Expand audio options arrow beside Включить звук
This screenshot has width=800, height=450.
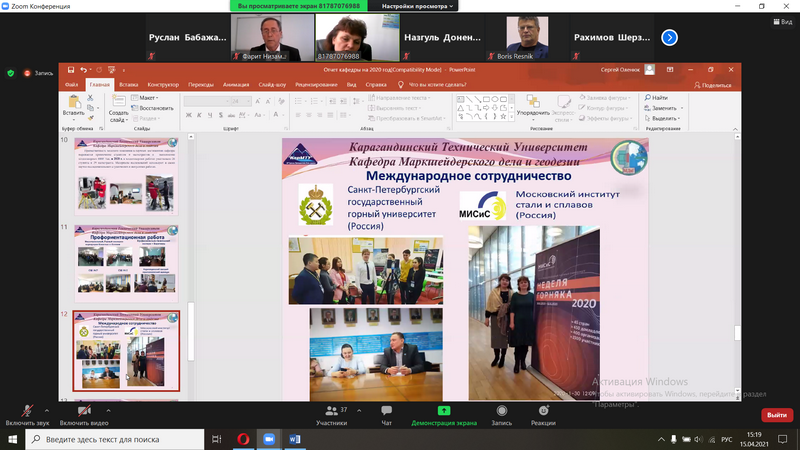(x=47, y=411)
